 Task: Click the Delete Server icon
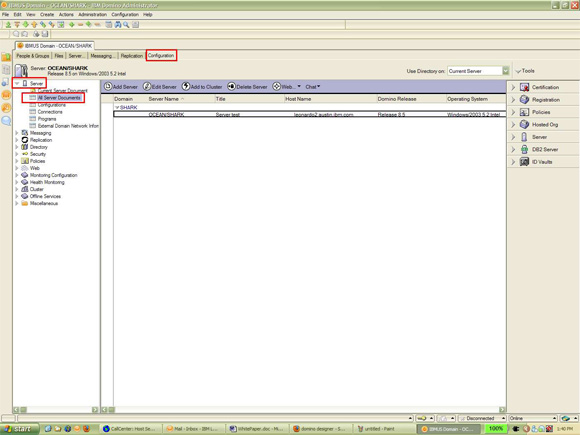(x=232, y=87)
